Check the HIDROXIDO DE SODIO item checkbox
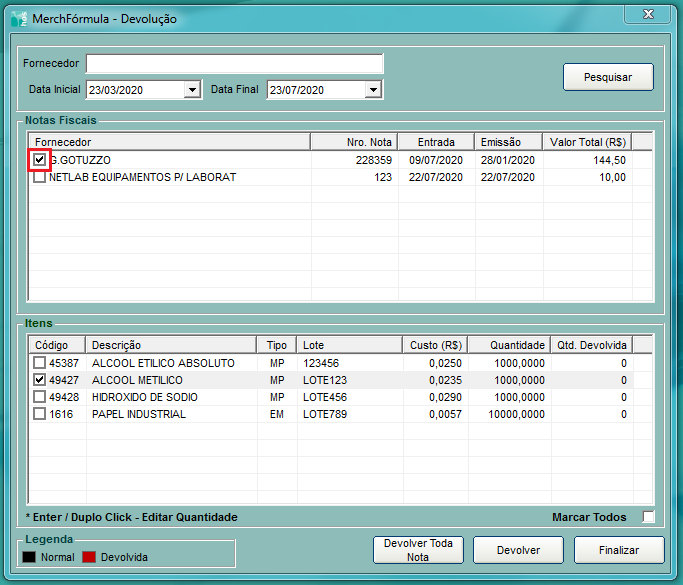Viewport: 683px width, 585px height. point(39,397)
